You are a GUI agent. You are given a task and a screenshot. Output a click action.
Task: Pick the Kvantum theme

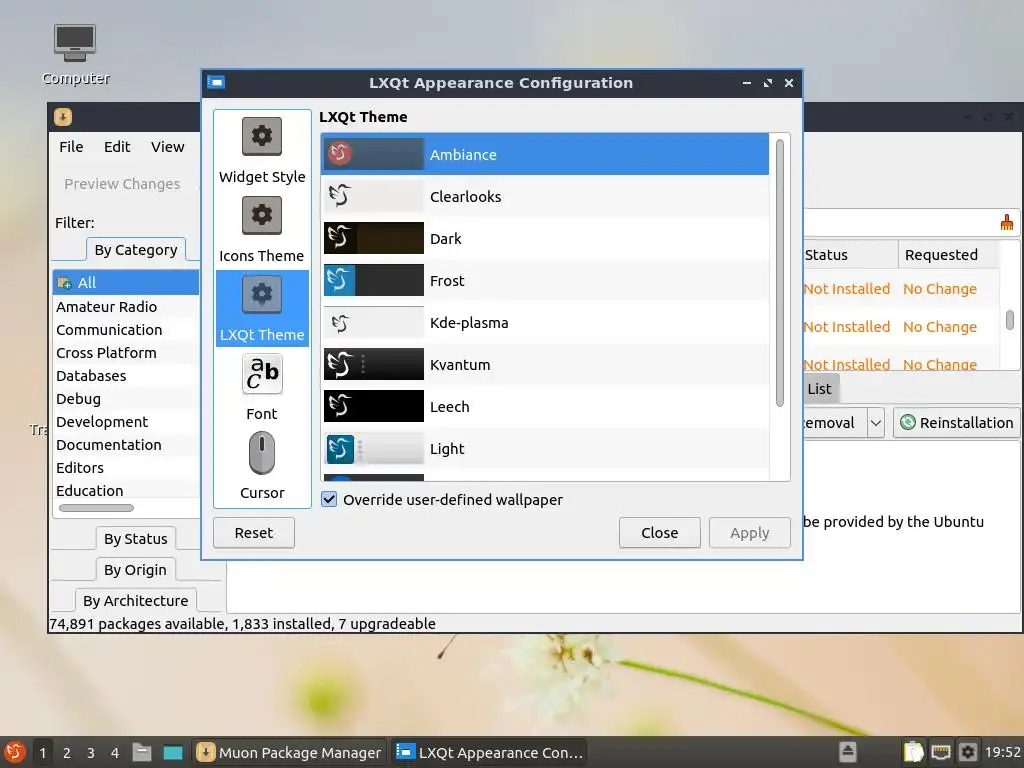pyautogui.click(x=545, y=364)
